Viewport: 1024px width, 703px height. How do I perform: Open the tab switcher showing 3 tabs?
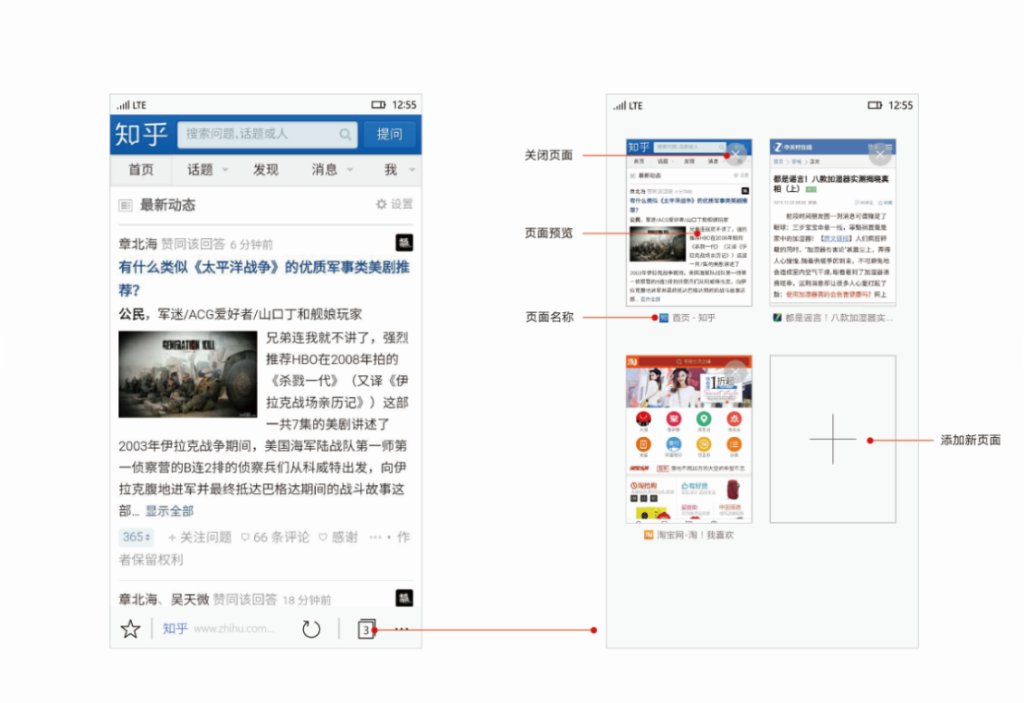[x=367, y=629]
